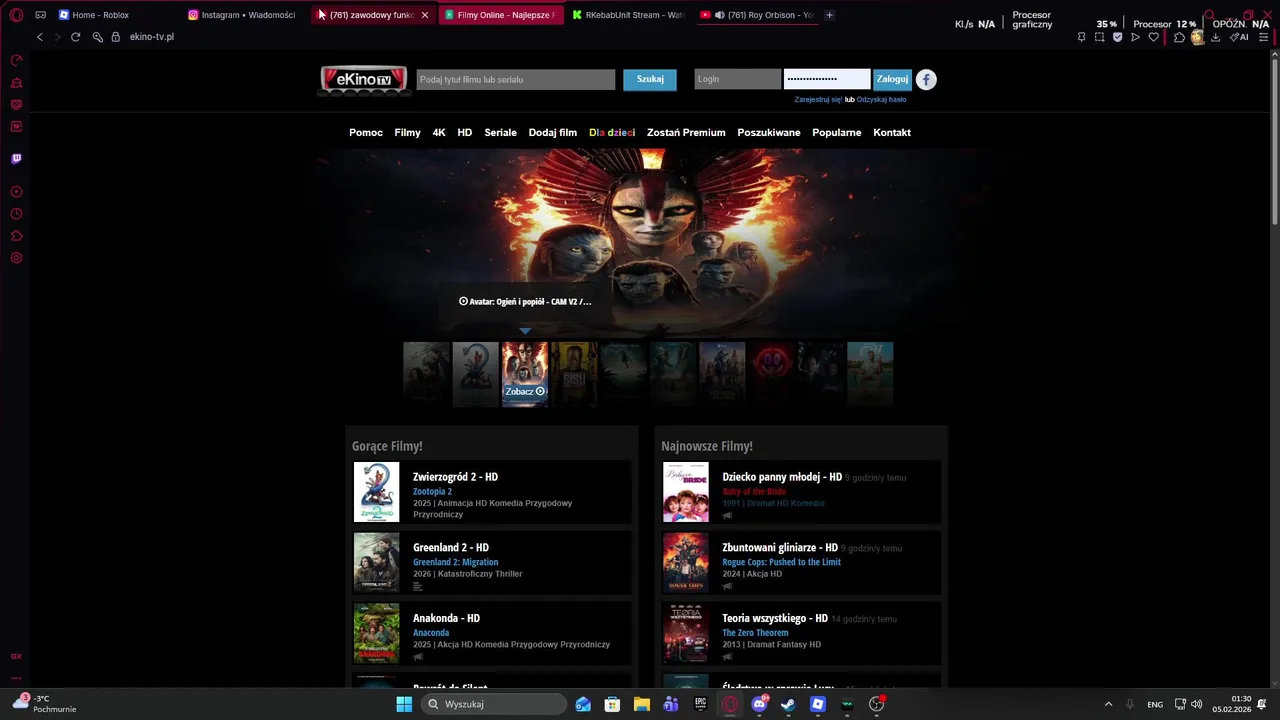Open Teoria wszystkiego - HD link

(x=775, y=619)
